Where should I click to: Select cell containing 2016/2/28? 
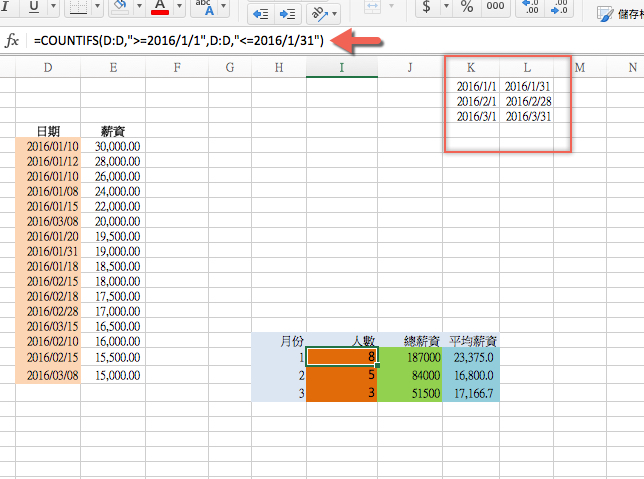point(527,101)
